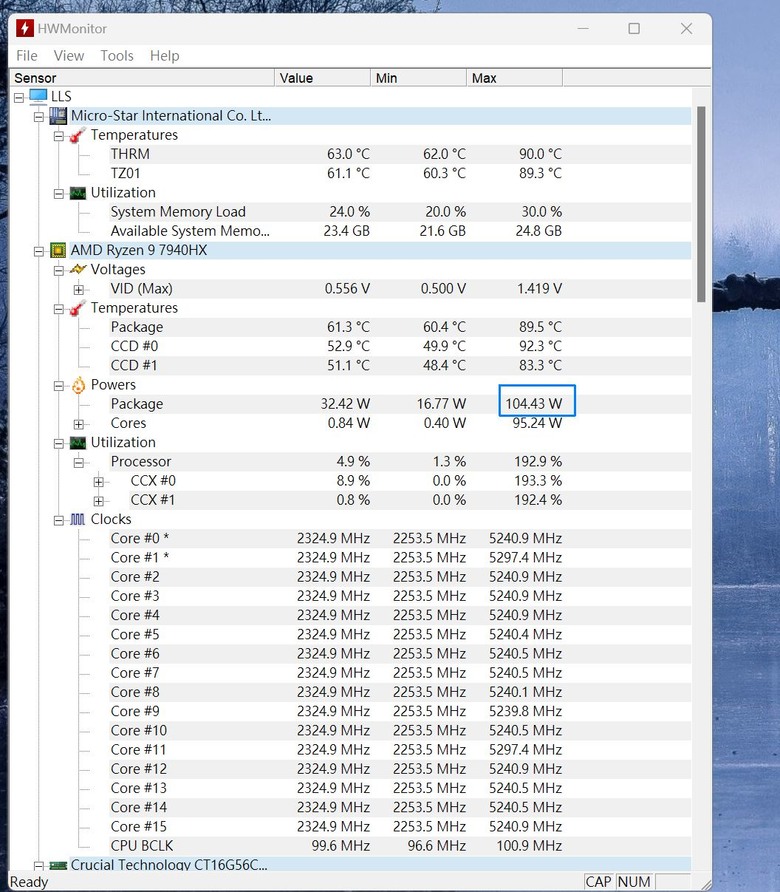780x892 pixels.
Task: Click the Max column header
Action: tap(514, 78)
